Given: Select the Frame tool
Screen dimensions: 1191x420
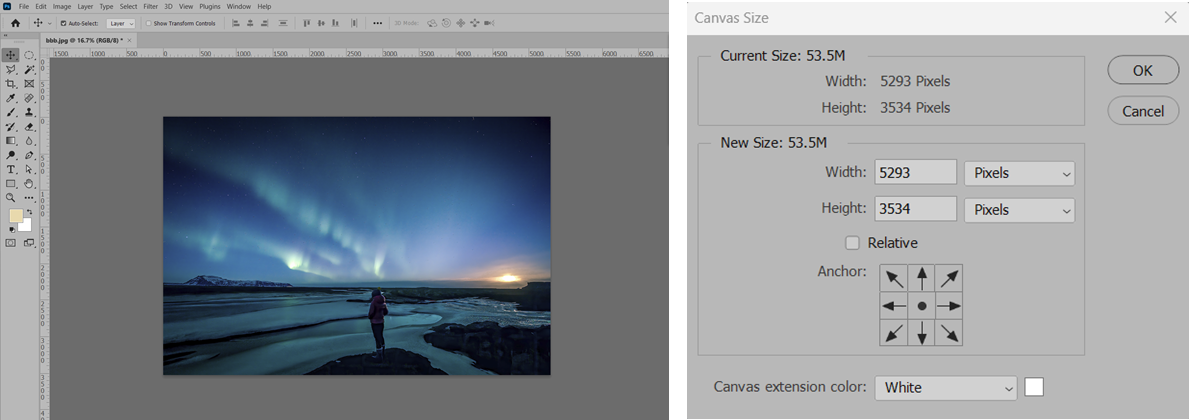Looking at the screenshot, I should [x=29, y=84].
